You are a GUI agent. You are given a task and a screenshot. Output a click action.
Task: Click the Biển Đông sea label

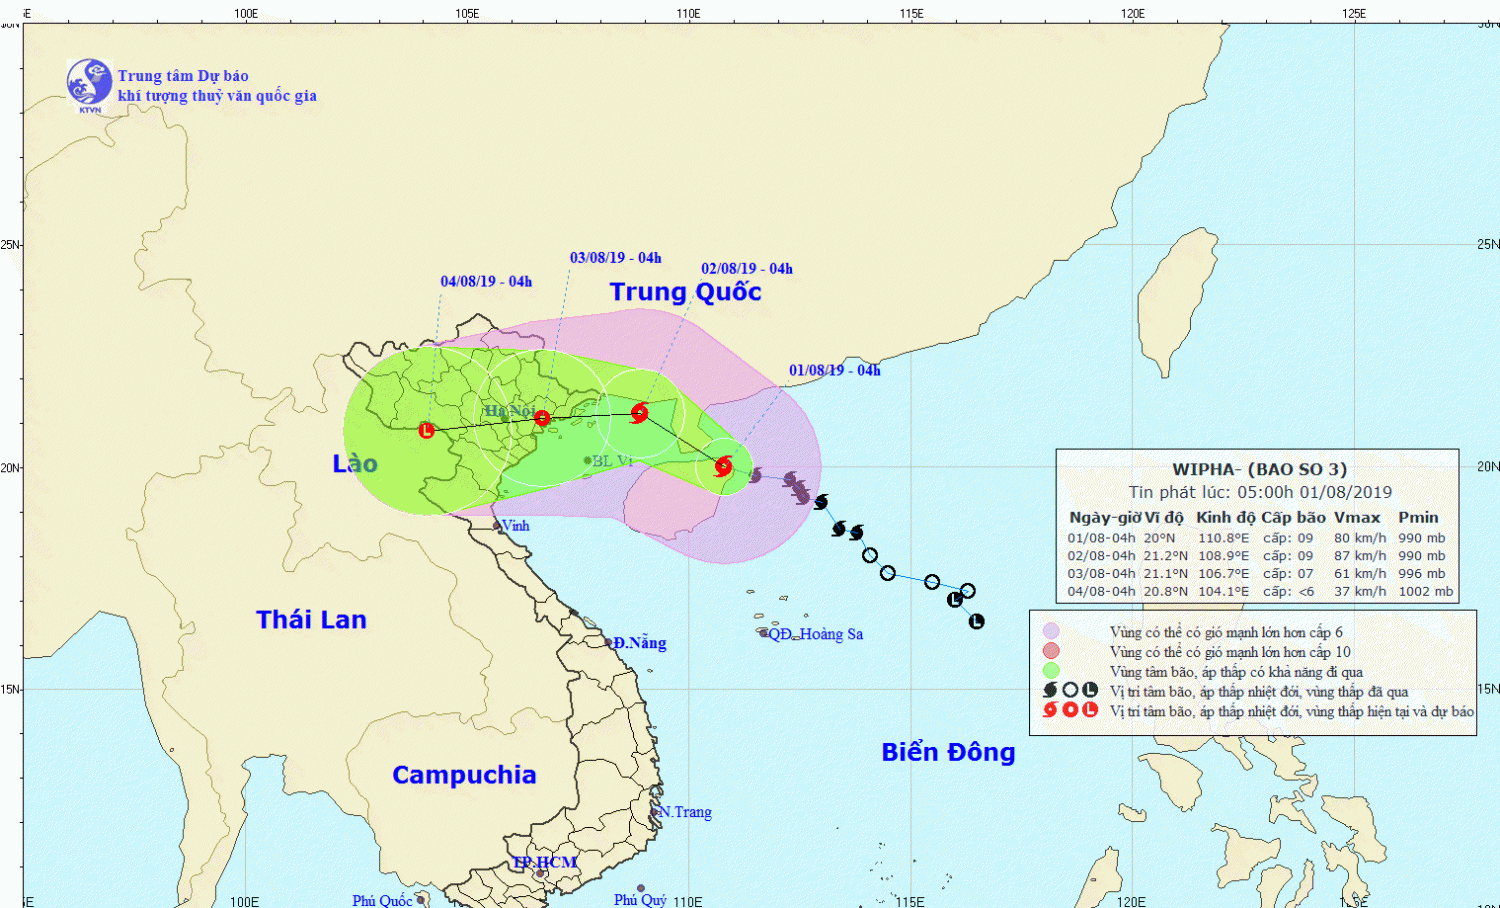point(948,752)
